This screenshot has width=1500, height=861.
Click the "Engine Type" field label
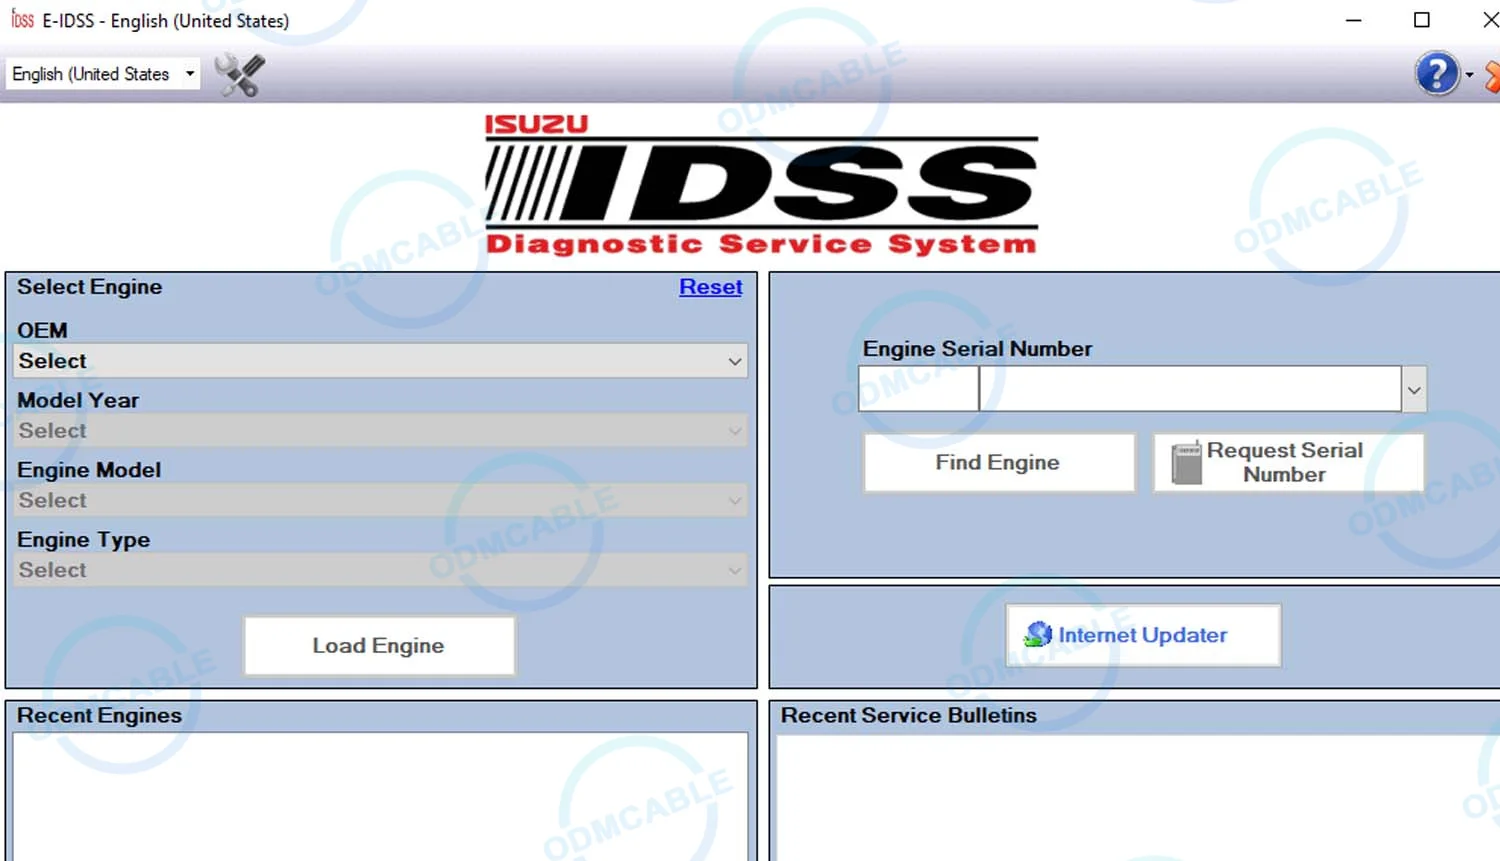pyautogui.click(x=83, y=540)
